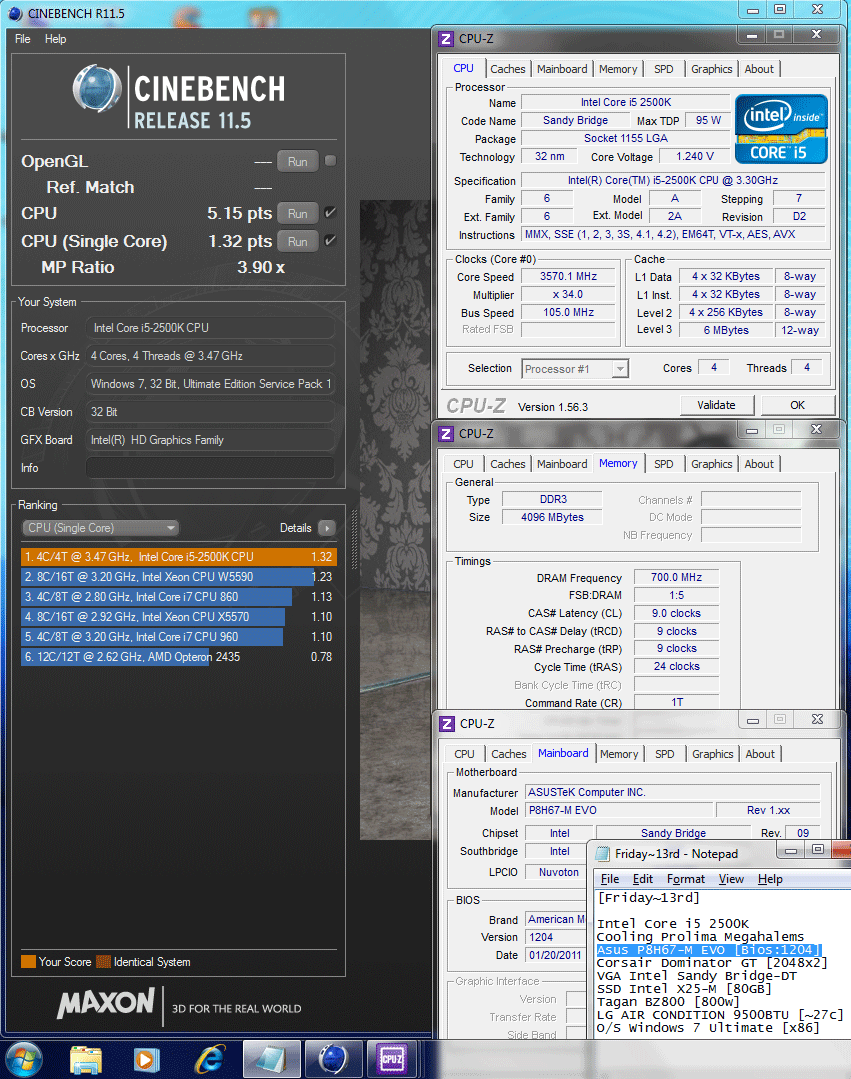Click the Notepad icon in the Notepad title bar
The height and width of the screenshot is (1079, 851).
pyautogui.click(x=602, y=854)
